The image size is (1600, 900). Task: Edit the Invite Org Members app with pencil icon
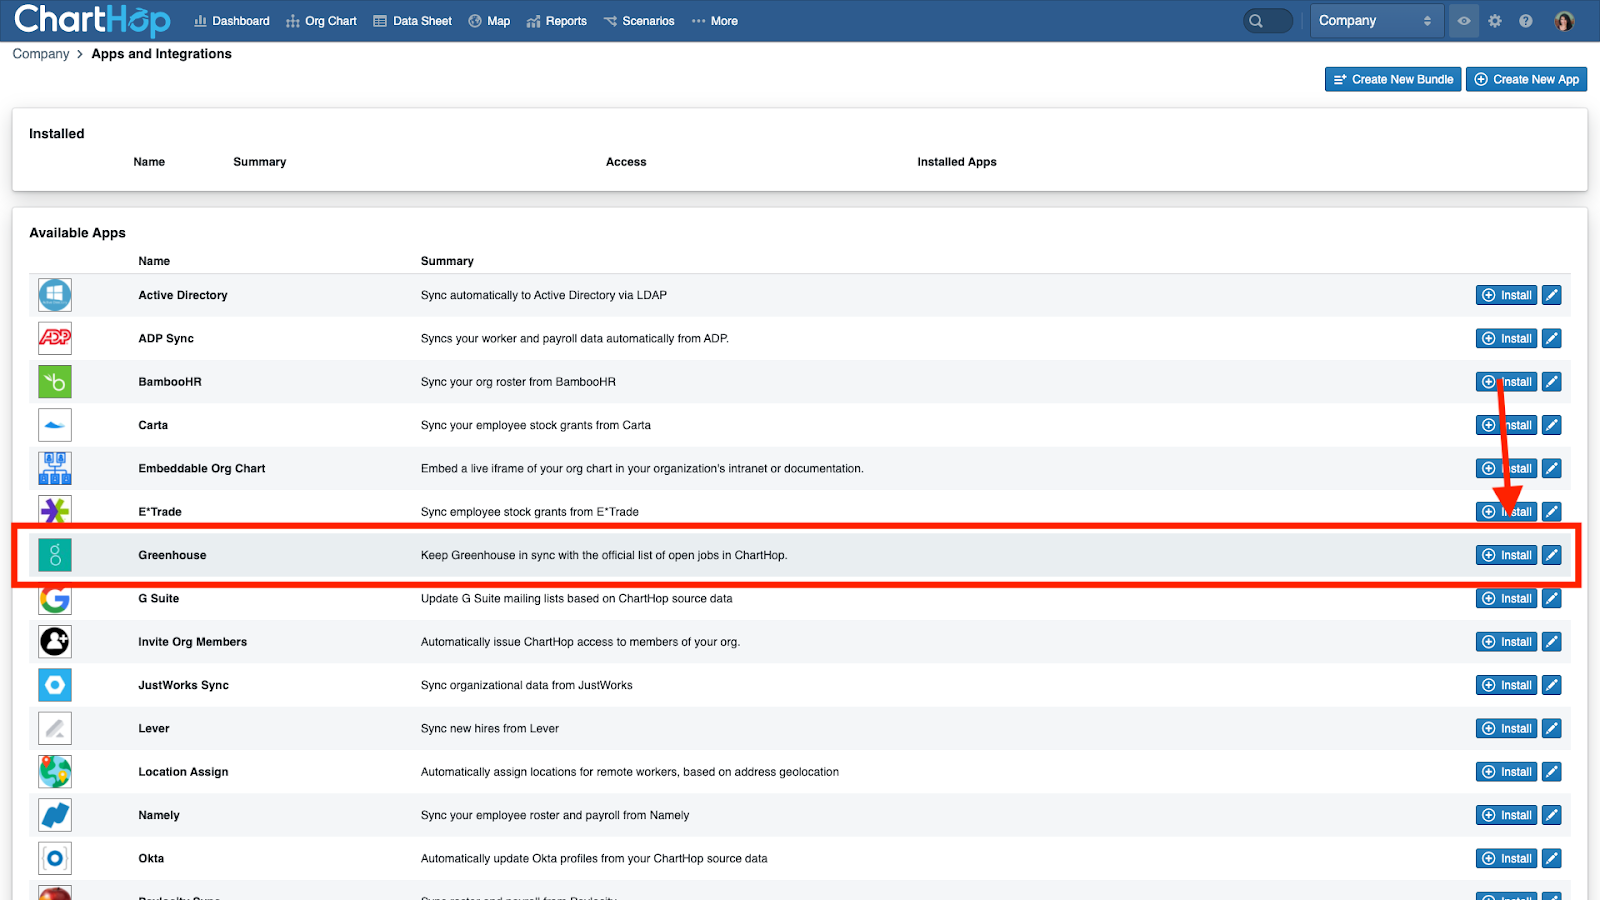point(1552,642)
